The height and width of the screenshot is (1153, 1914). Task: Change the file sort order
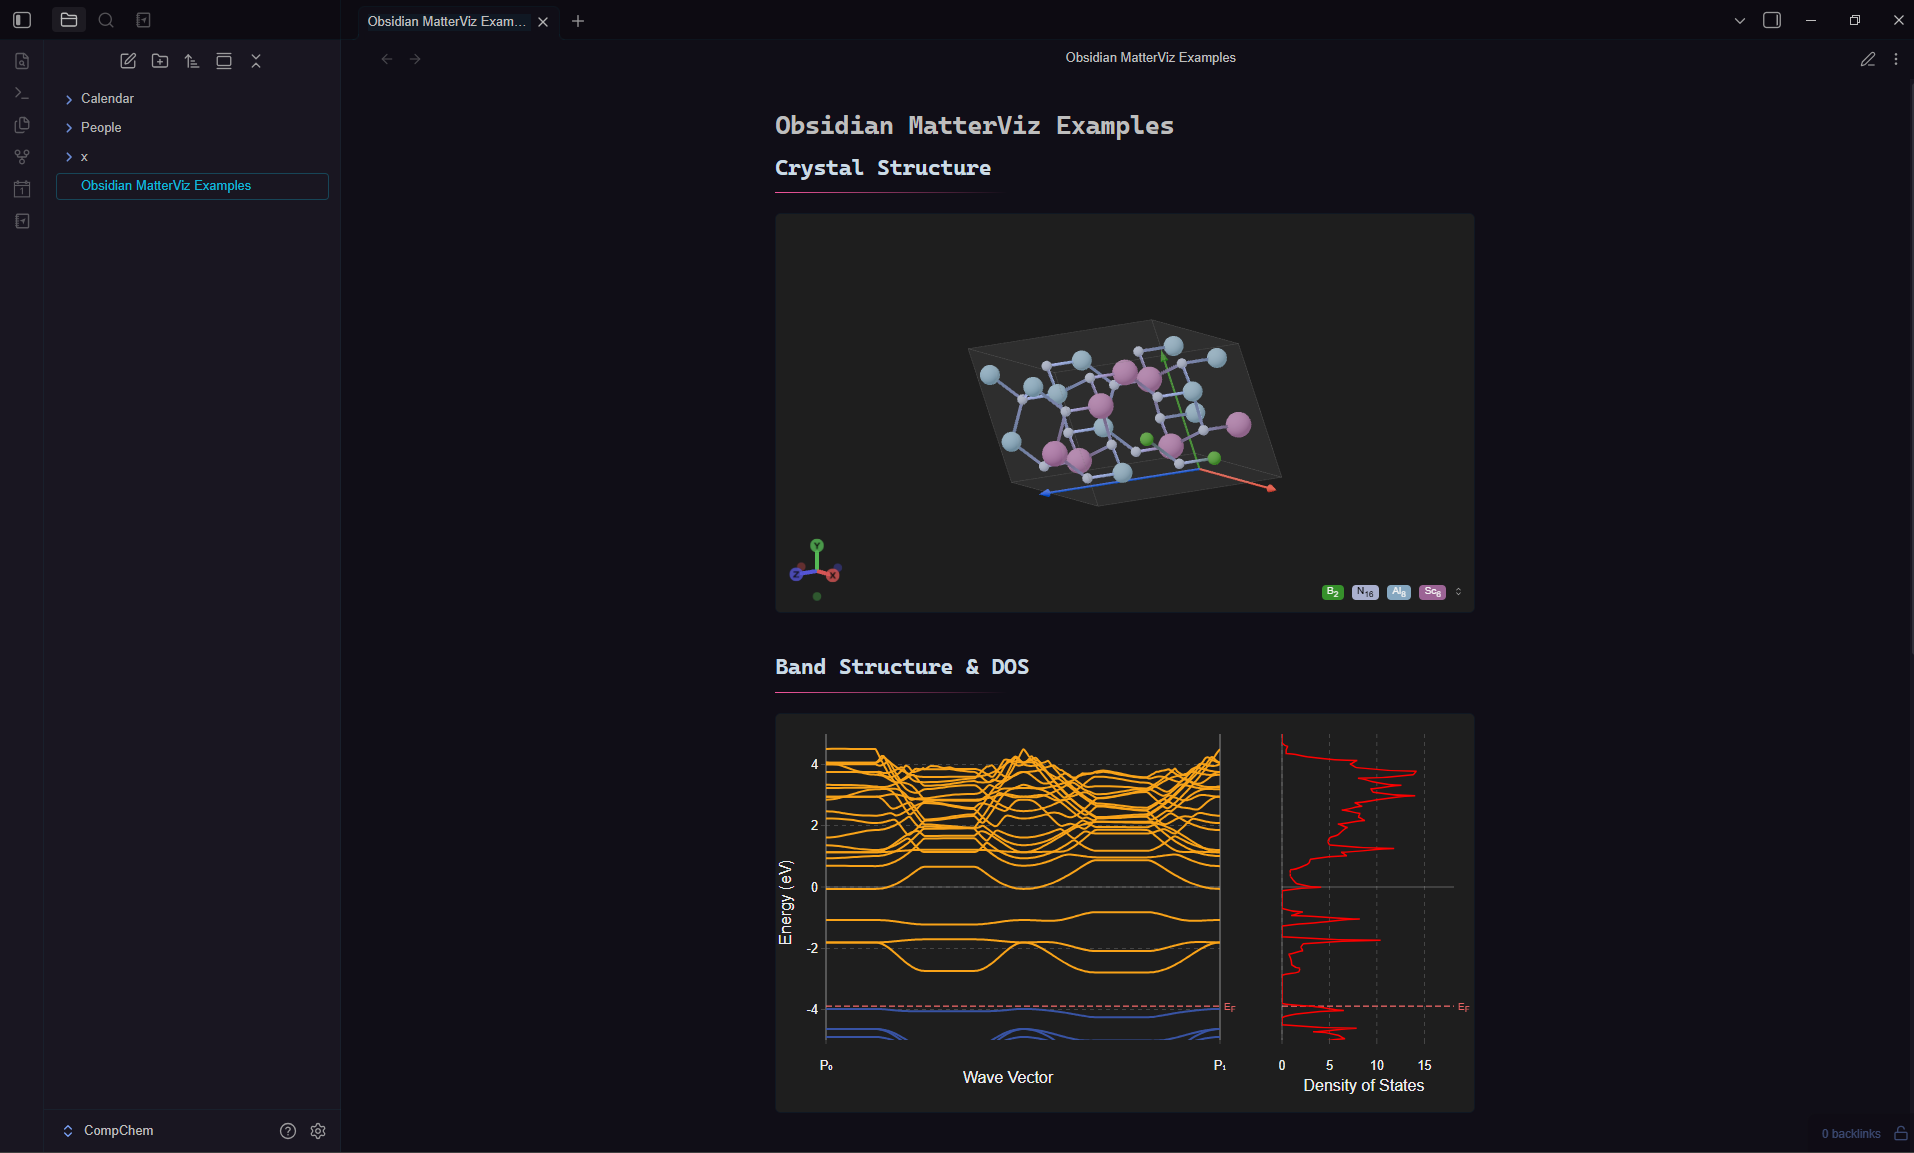192,61
